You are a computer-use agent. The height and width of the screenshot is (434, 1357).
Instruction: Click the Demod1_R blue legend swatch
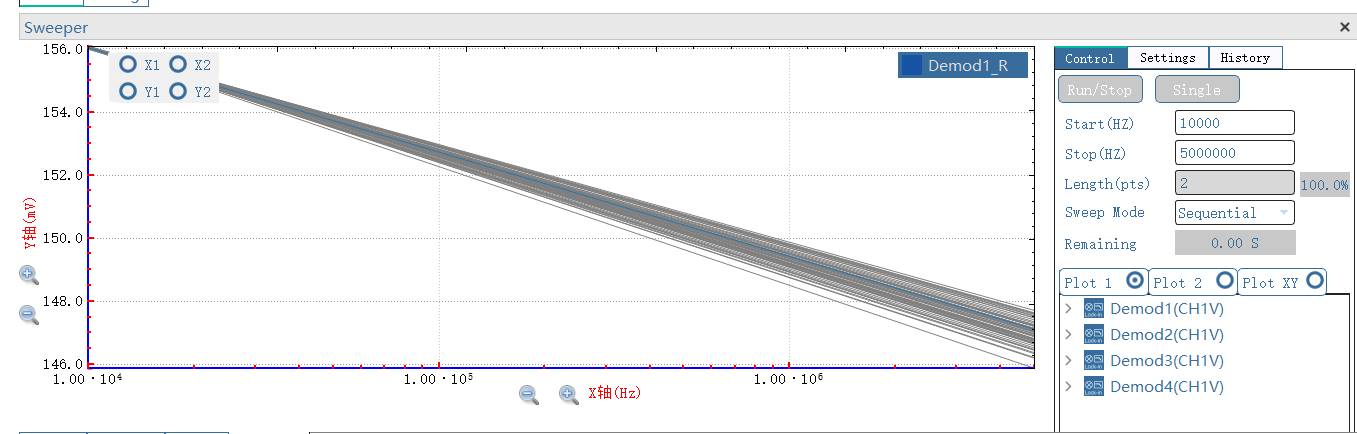[x=911, y=66]
